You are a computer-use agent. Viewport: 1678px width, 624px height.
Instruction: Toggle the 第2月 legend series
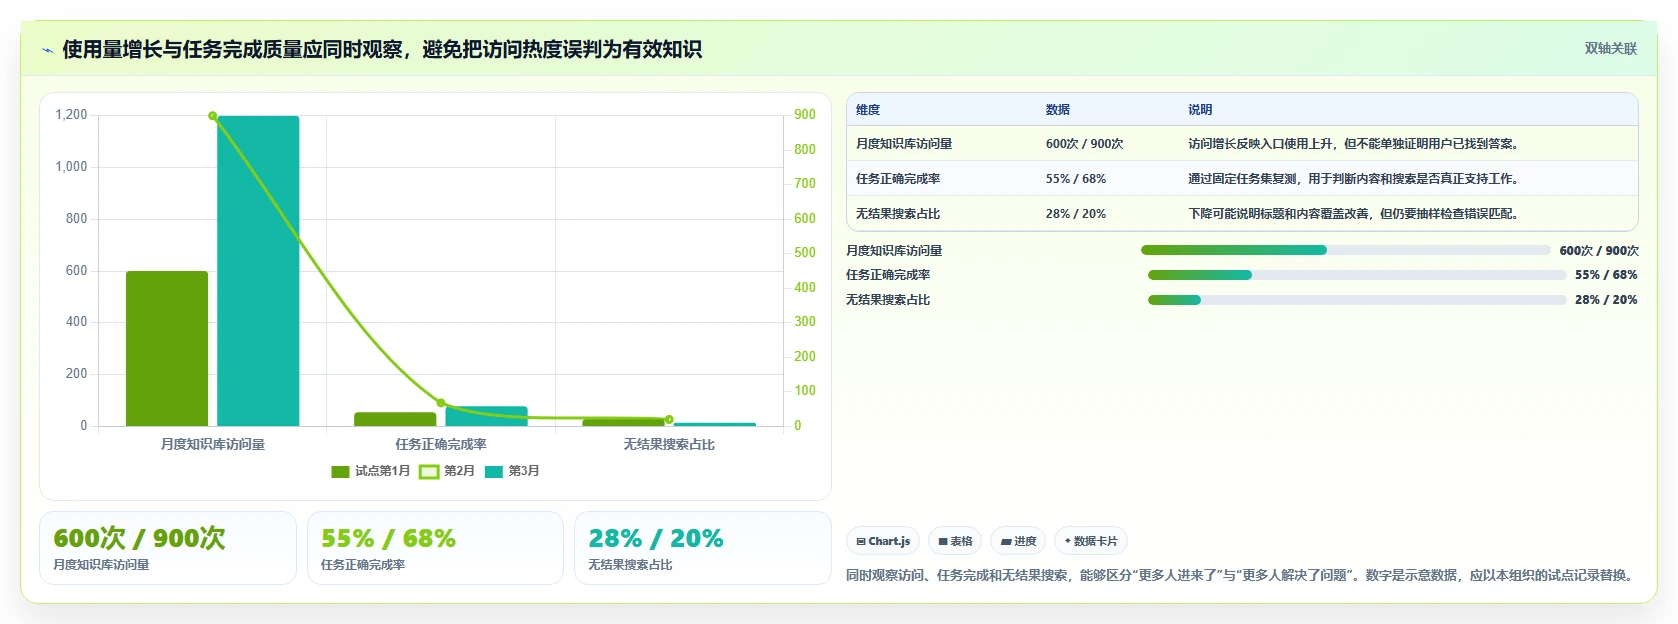click(446, 471)
